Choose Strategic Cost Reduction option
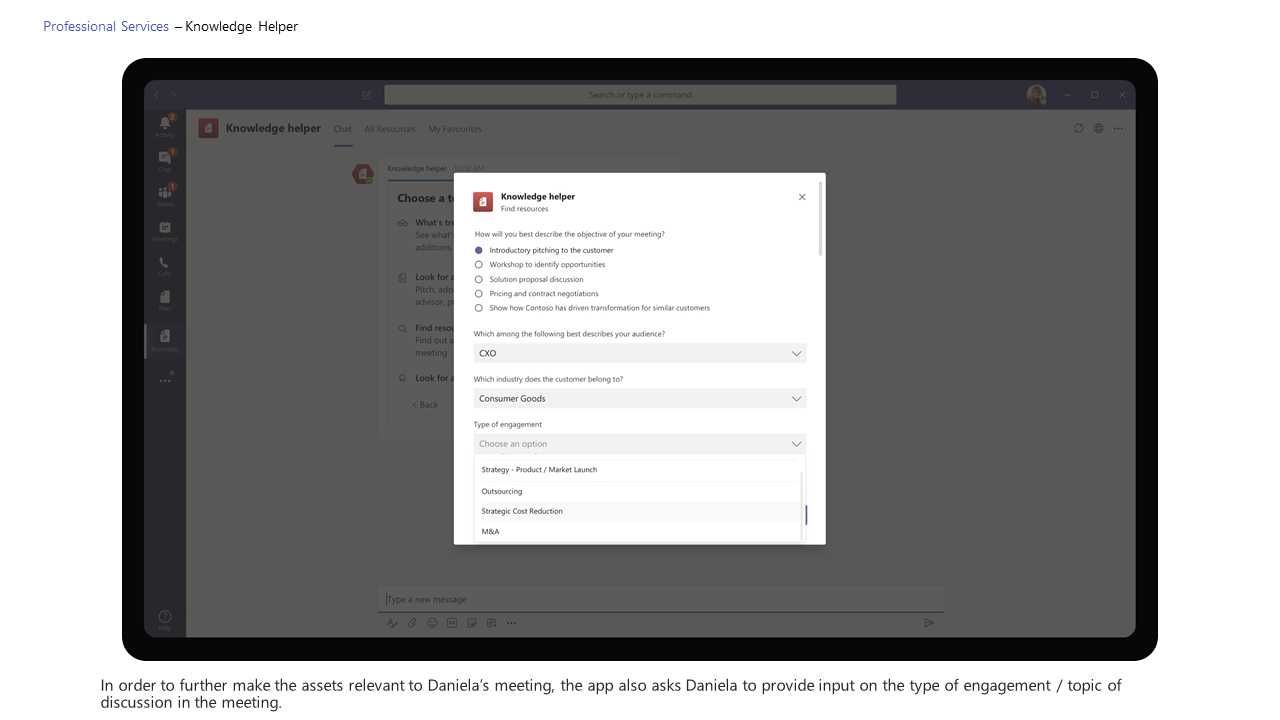The image size is (1280, 720). [638, 511]
